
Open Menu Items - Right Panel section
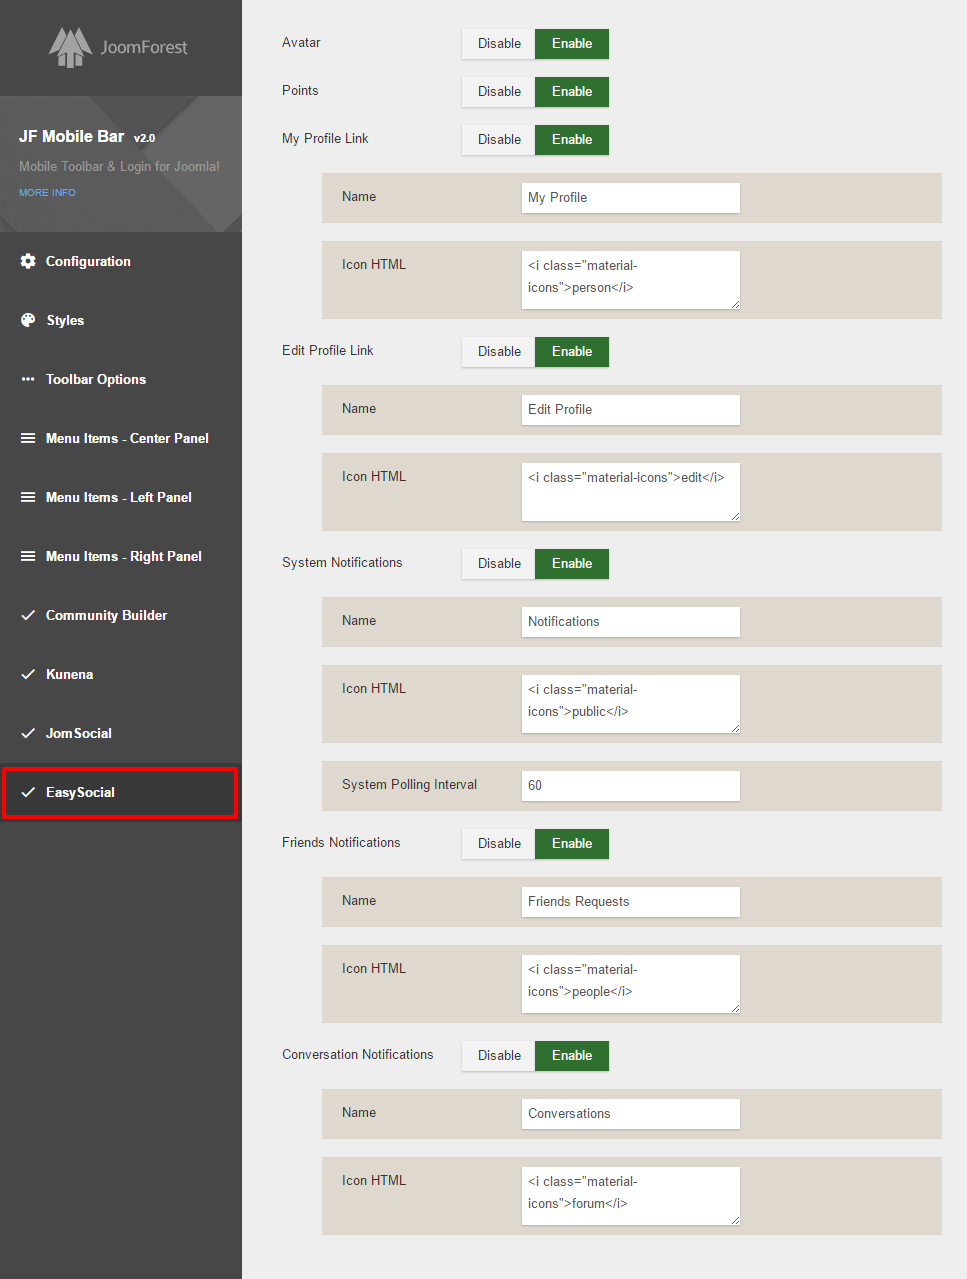pos(123,556)
